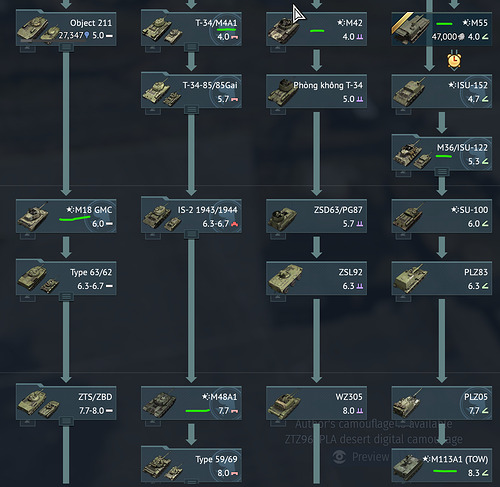500x487 pixels.
Task: Click the SU-100 tank icon
Action: (x=408, y=217)
